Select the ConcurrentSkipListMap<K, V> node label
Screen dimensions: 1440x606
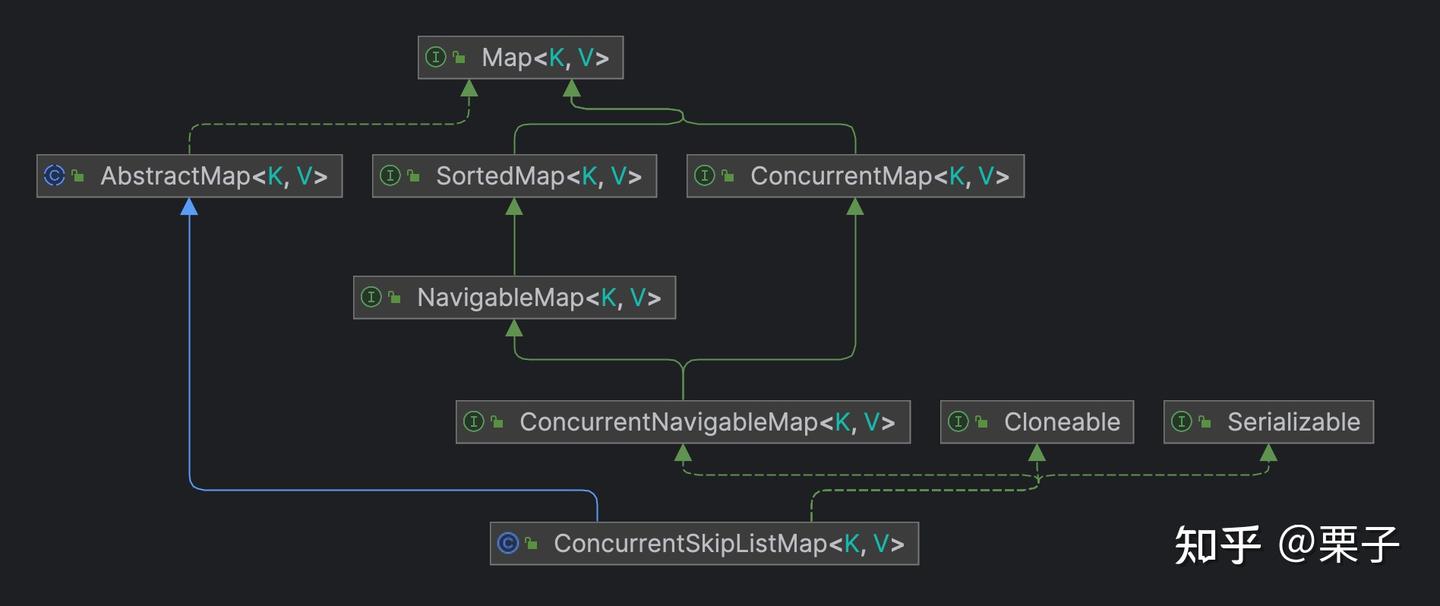coord(729,543)
